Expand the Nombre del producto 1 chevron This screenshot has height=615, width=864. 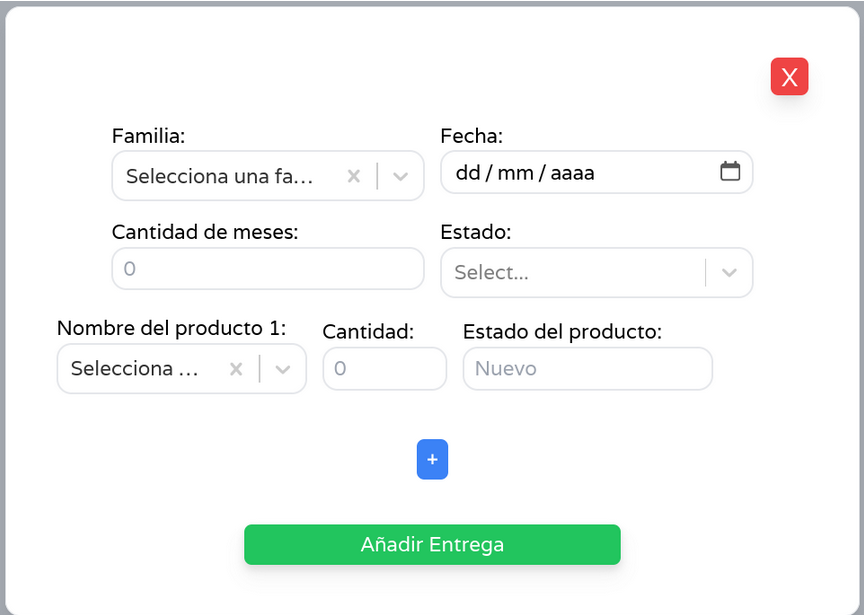tap(283, 369)
